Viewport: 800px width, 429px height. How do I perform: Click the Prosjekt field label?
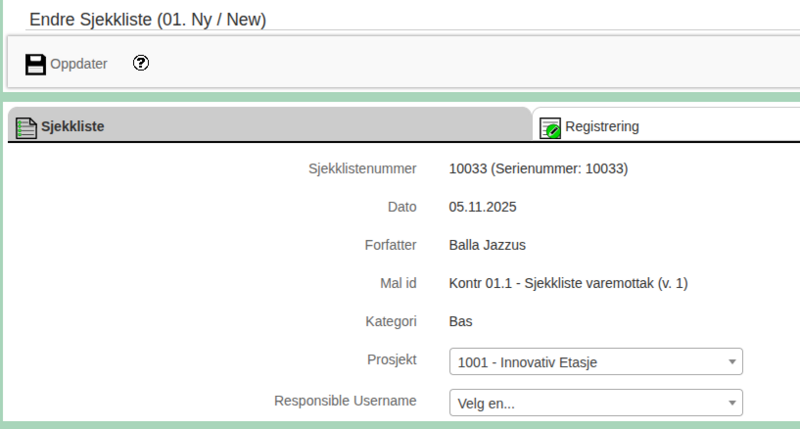tap(391, 360)
